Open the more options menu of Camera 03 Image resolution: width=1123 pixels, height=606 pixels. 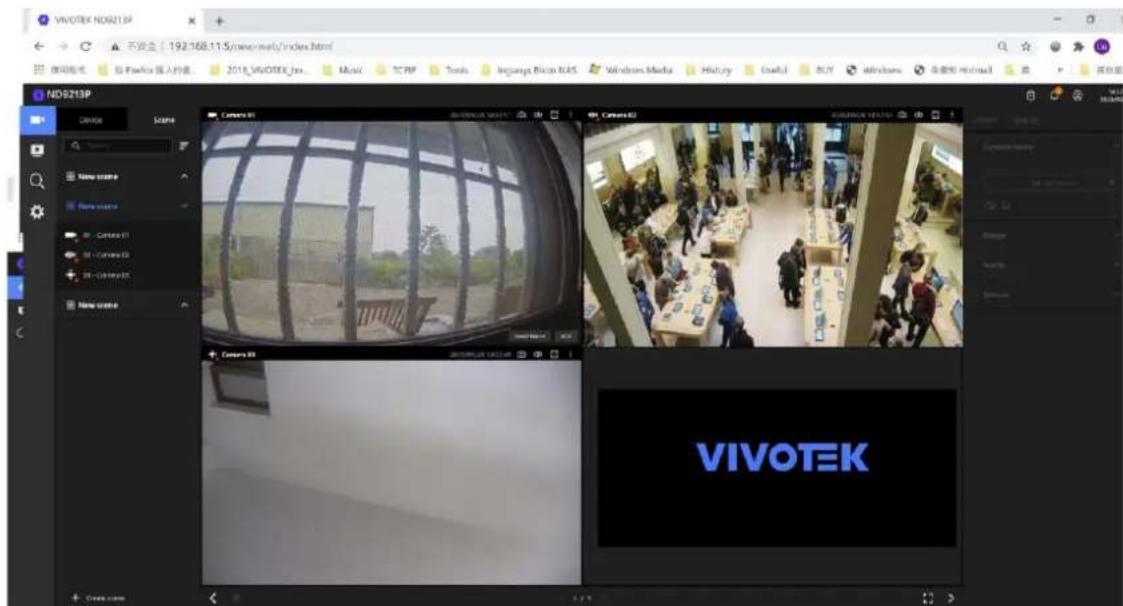571,355
